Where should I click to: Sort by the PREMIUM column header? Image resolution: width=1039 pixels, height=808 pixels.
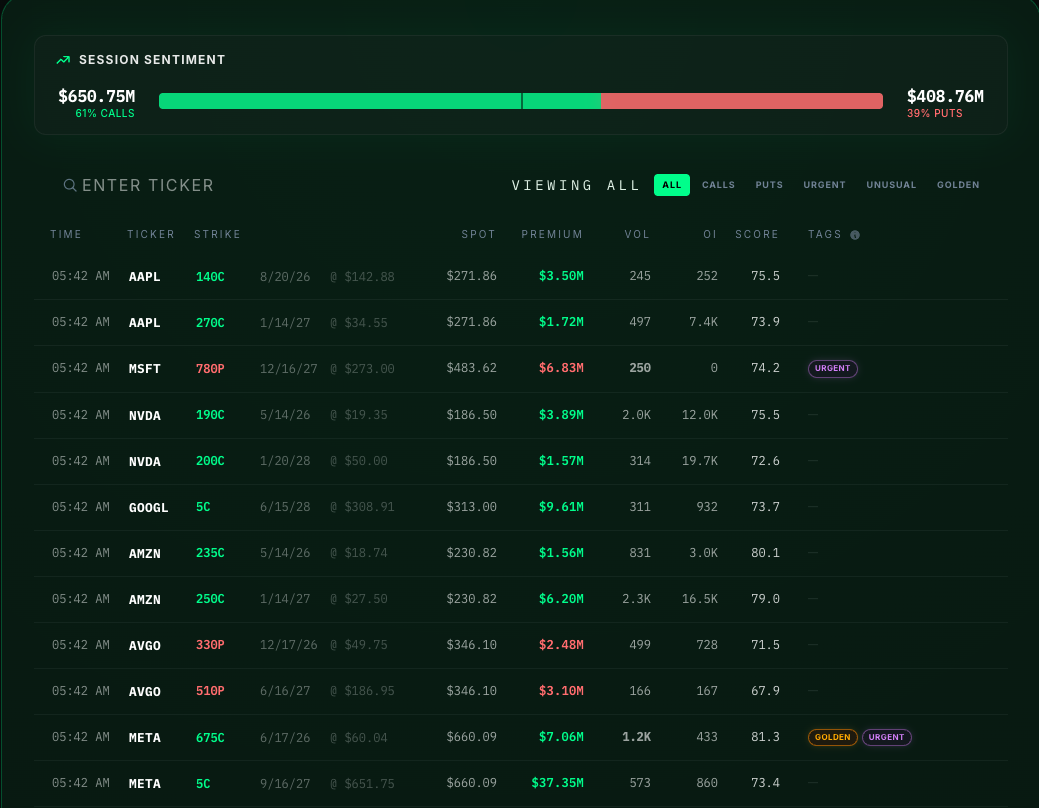[552, 234]
